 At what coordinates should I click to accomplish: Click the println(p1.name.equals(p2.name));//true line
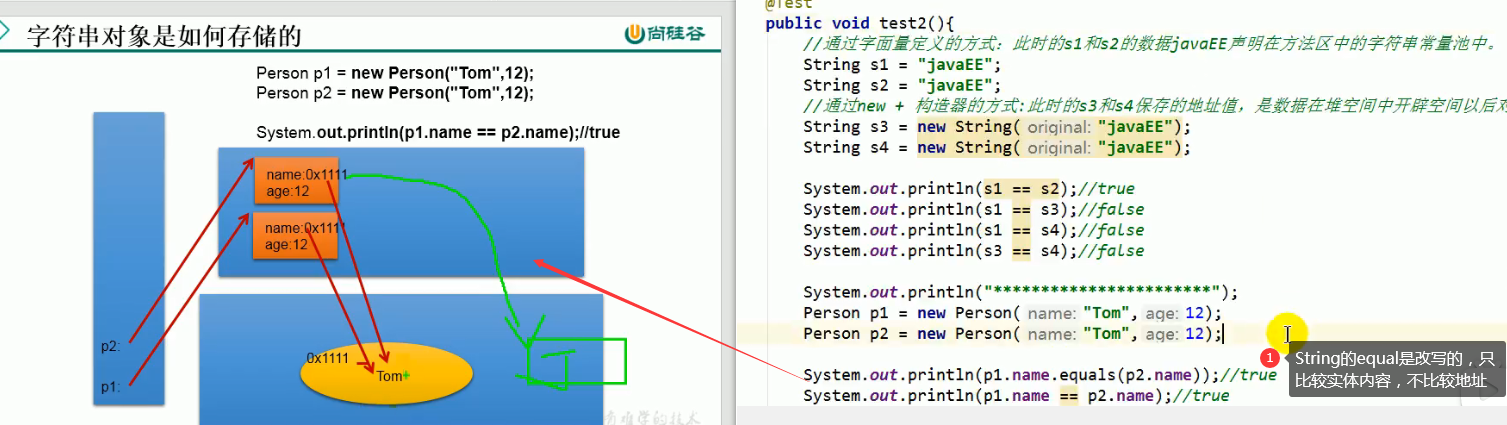click(x=1040, y=375)
